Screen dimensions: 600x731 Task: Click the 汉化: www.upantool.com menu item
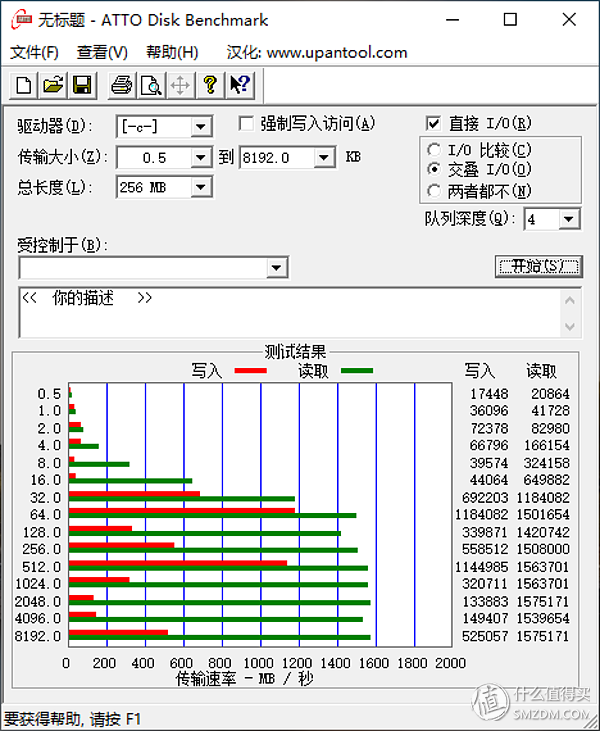point(317,52)
